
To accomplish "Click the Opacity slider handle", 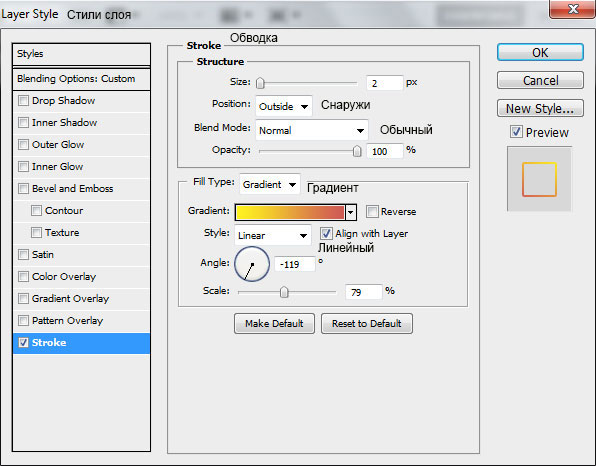I will click(x=357, y=151).
